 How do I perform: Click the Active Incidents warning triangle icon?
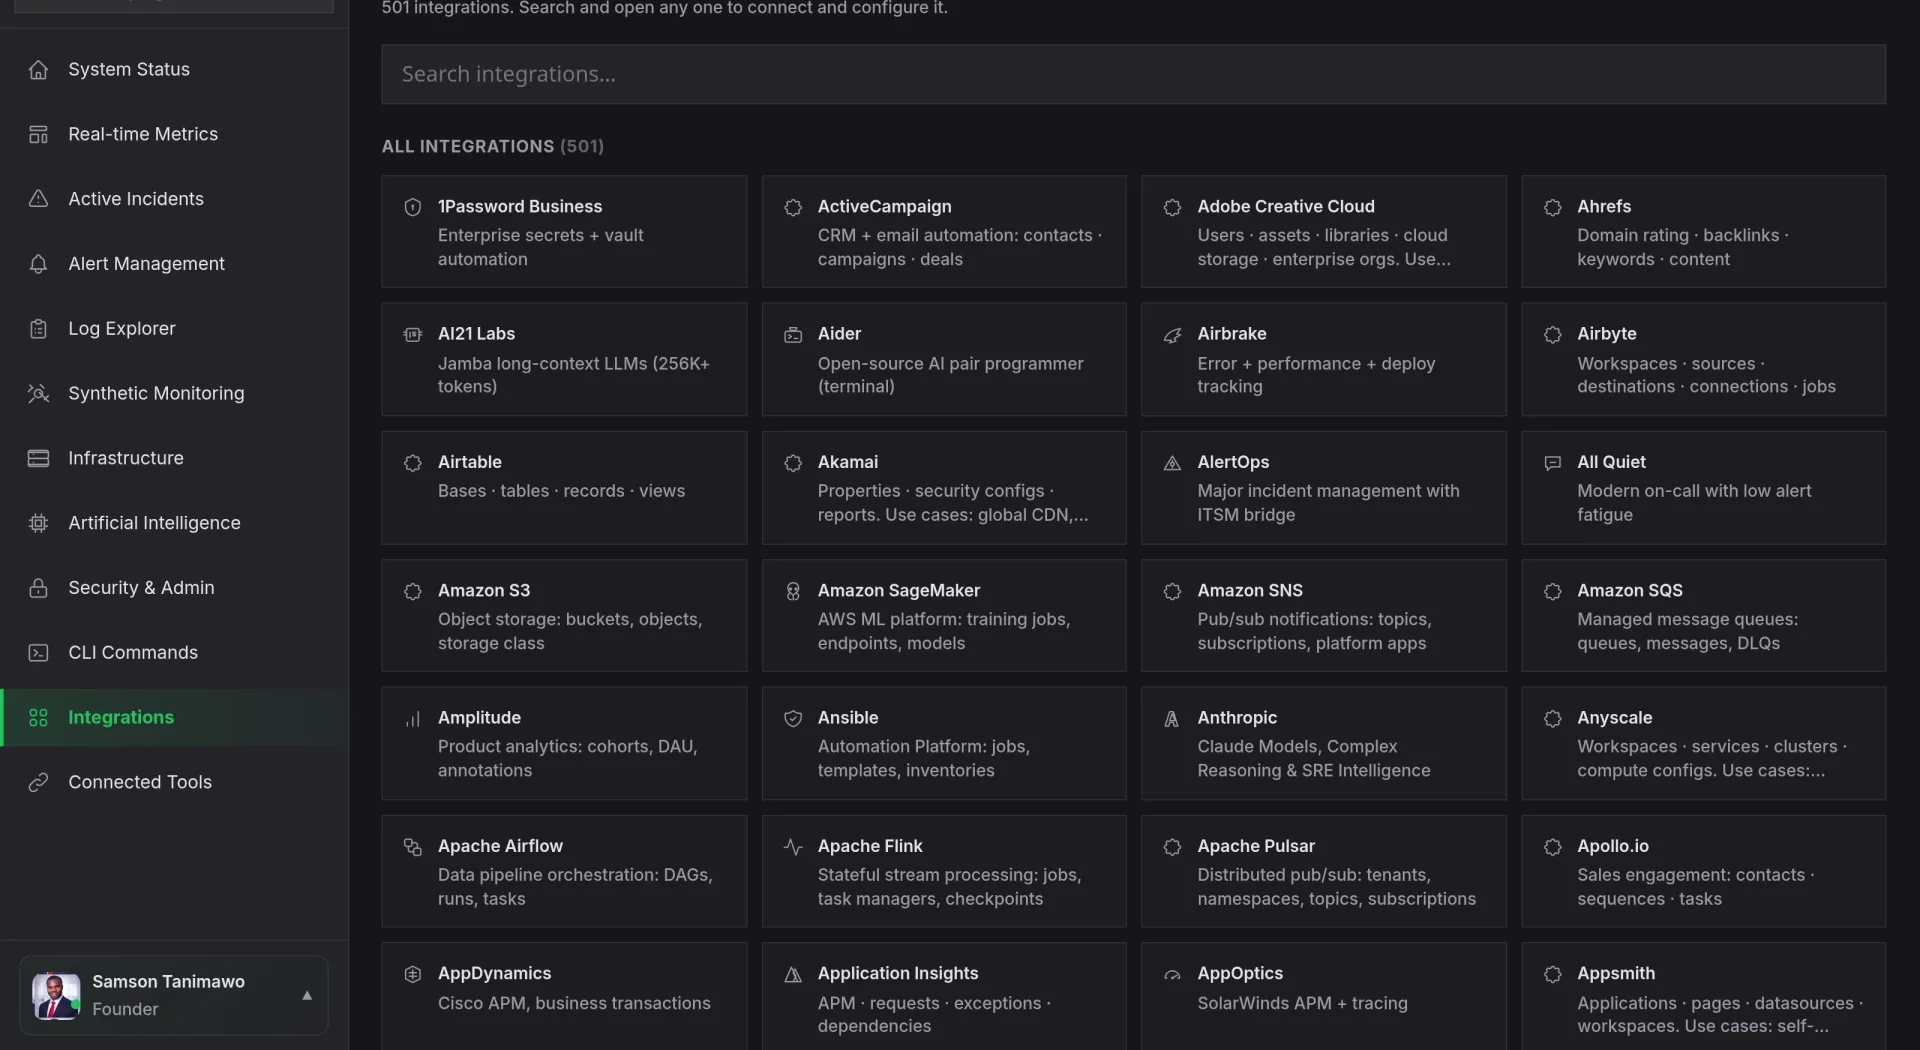click(x=38, y=199)
